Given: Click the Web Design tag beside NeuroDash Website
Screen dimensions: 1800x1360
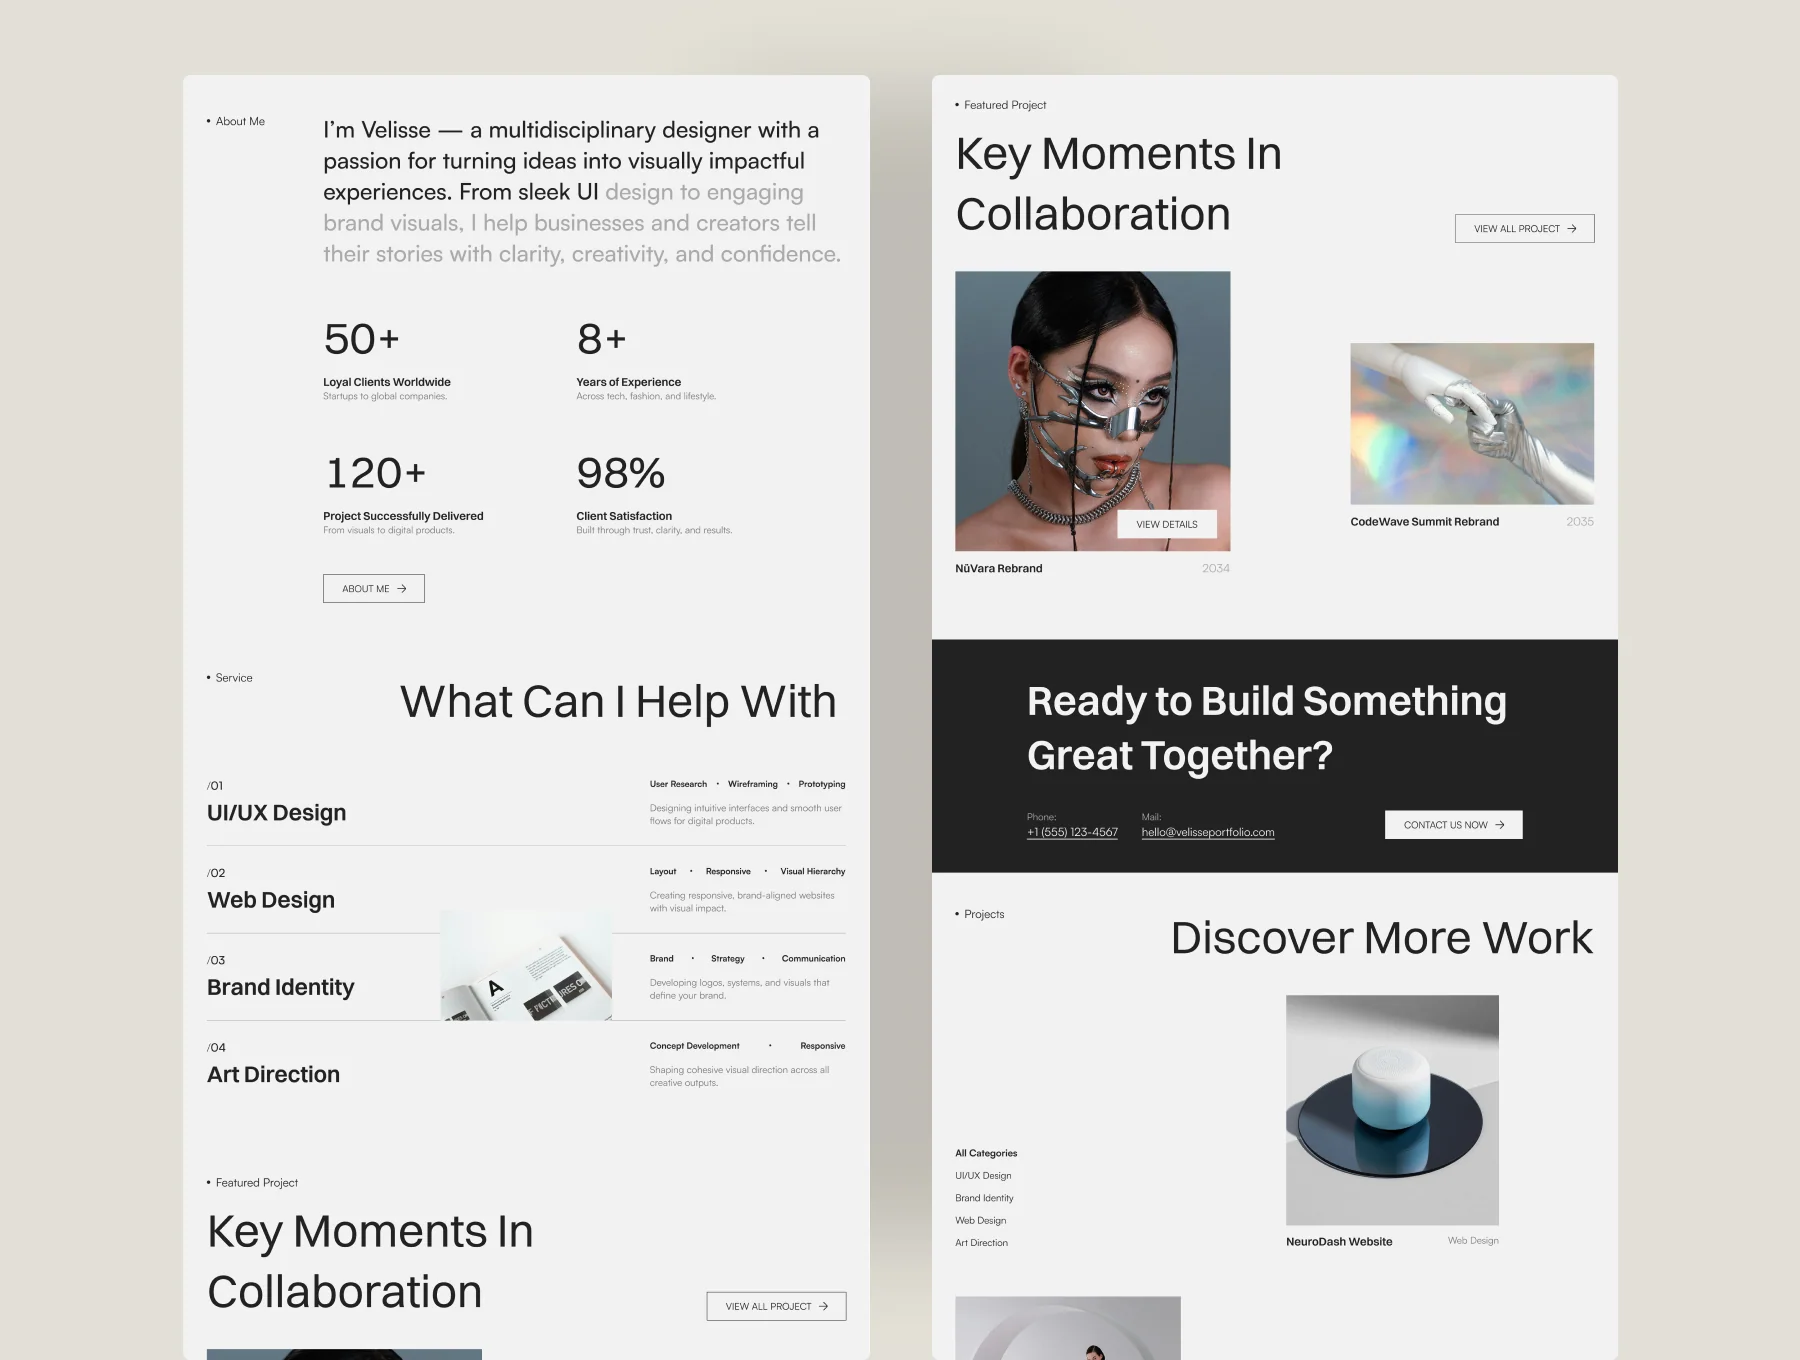Looking at the screenshot, I should pos(1473,1241).
